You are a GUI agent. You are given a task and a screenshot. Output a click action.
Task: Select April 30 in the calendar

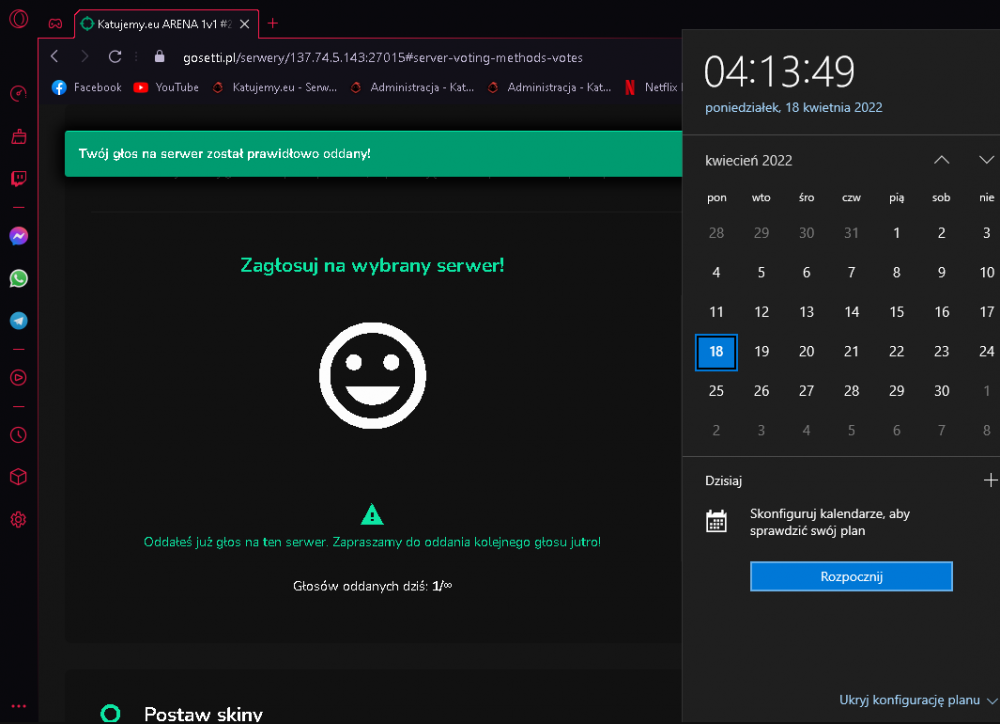point(941,391)
